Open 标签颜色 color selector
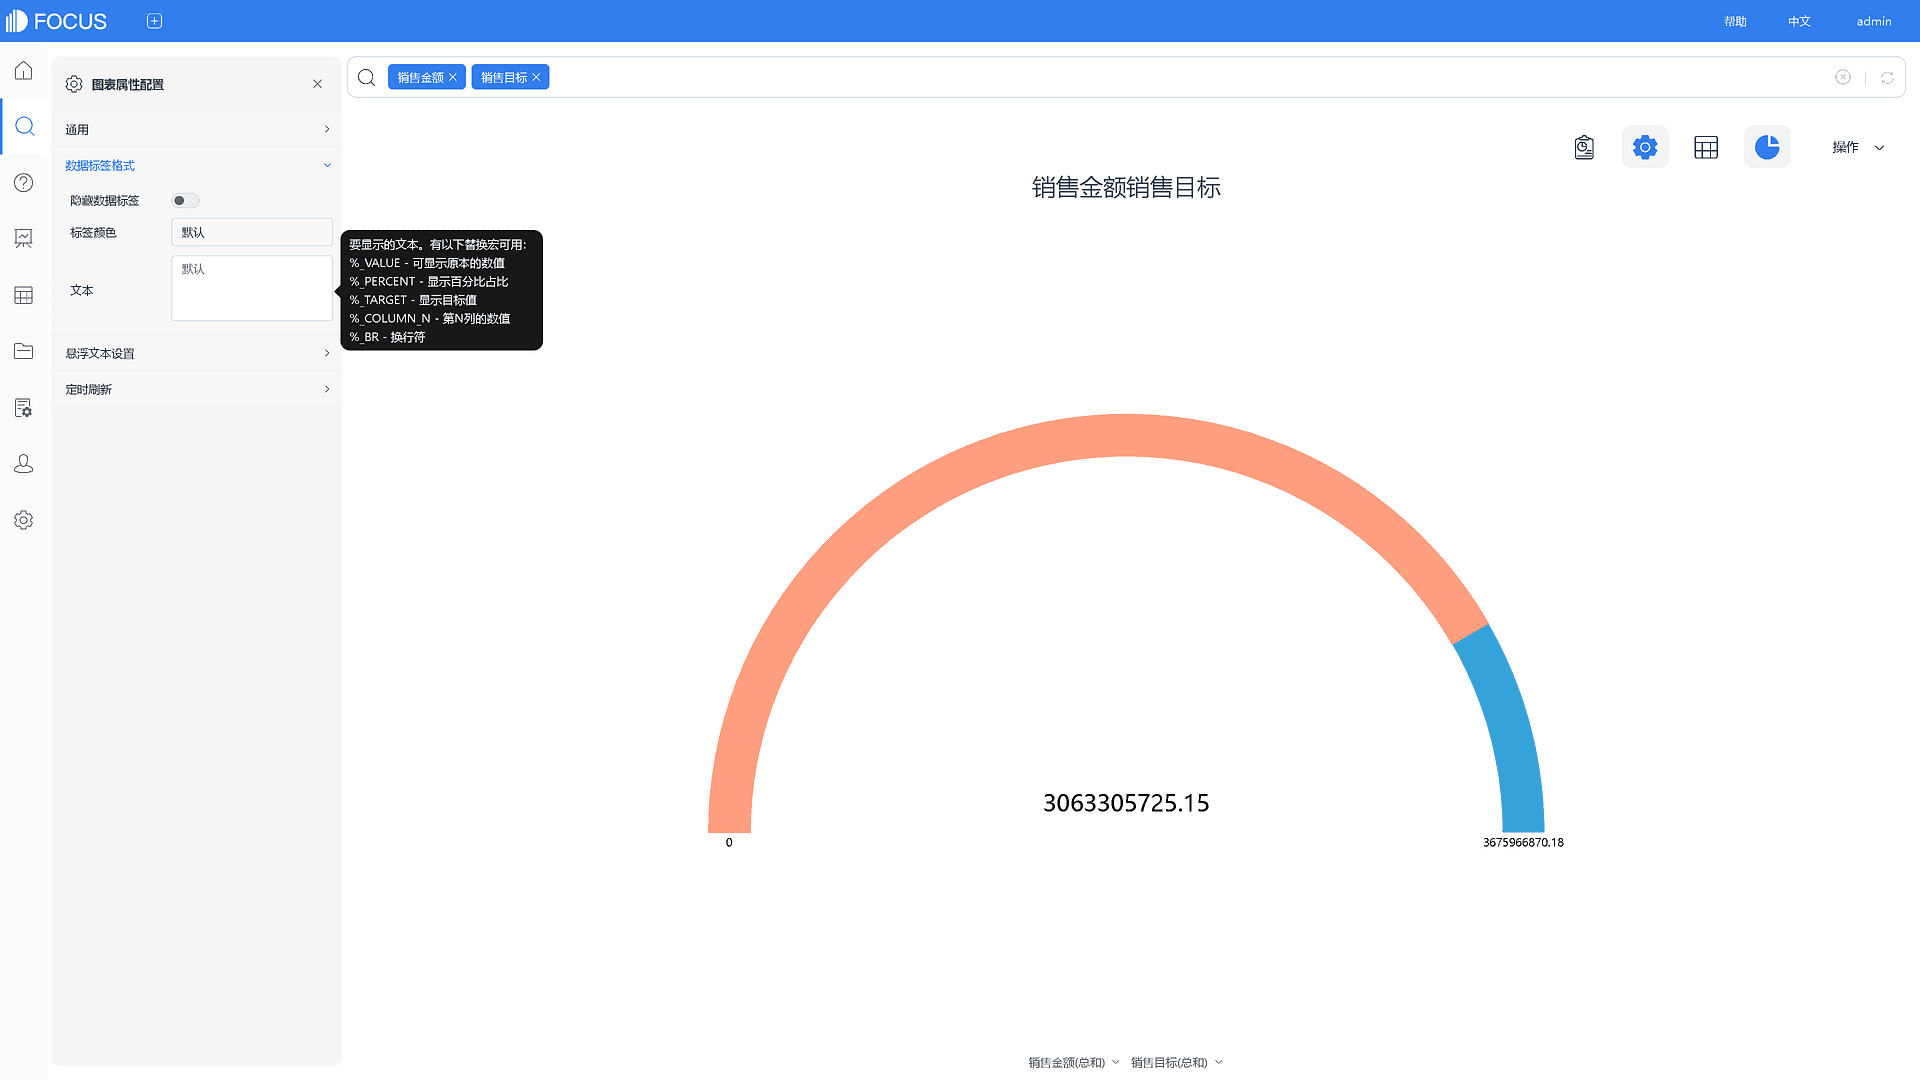The width and height of the screenshot is (1920, 1080). point(252,232)
